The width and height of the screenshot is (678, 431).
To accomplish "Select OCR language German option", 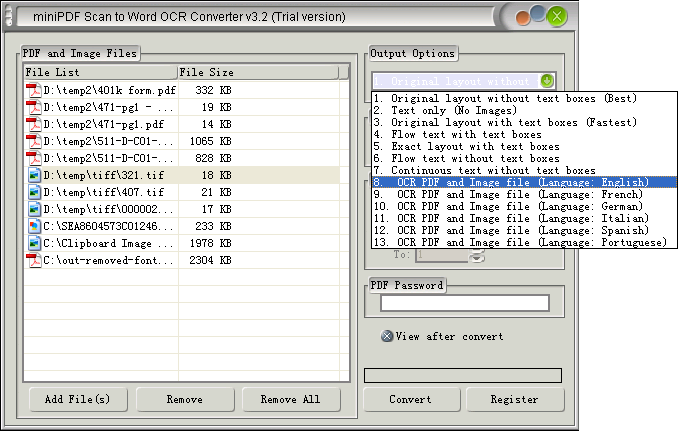I will 524,207.
